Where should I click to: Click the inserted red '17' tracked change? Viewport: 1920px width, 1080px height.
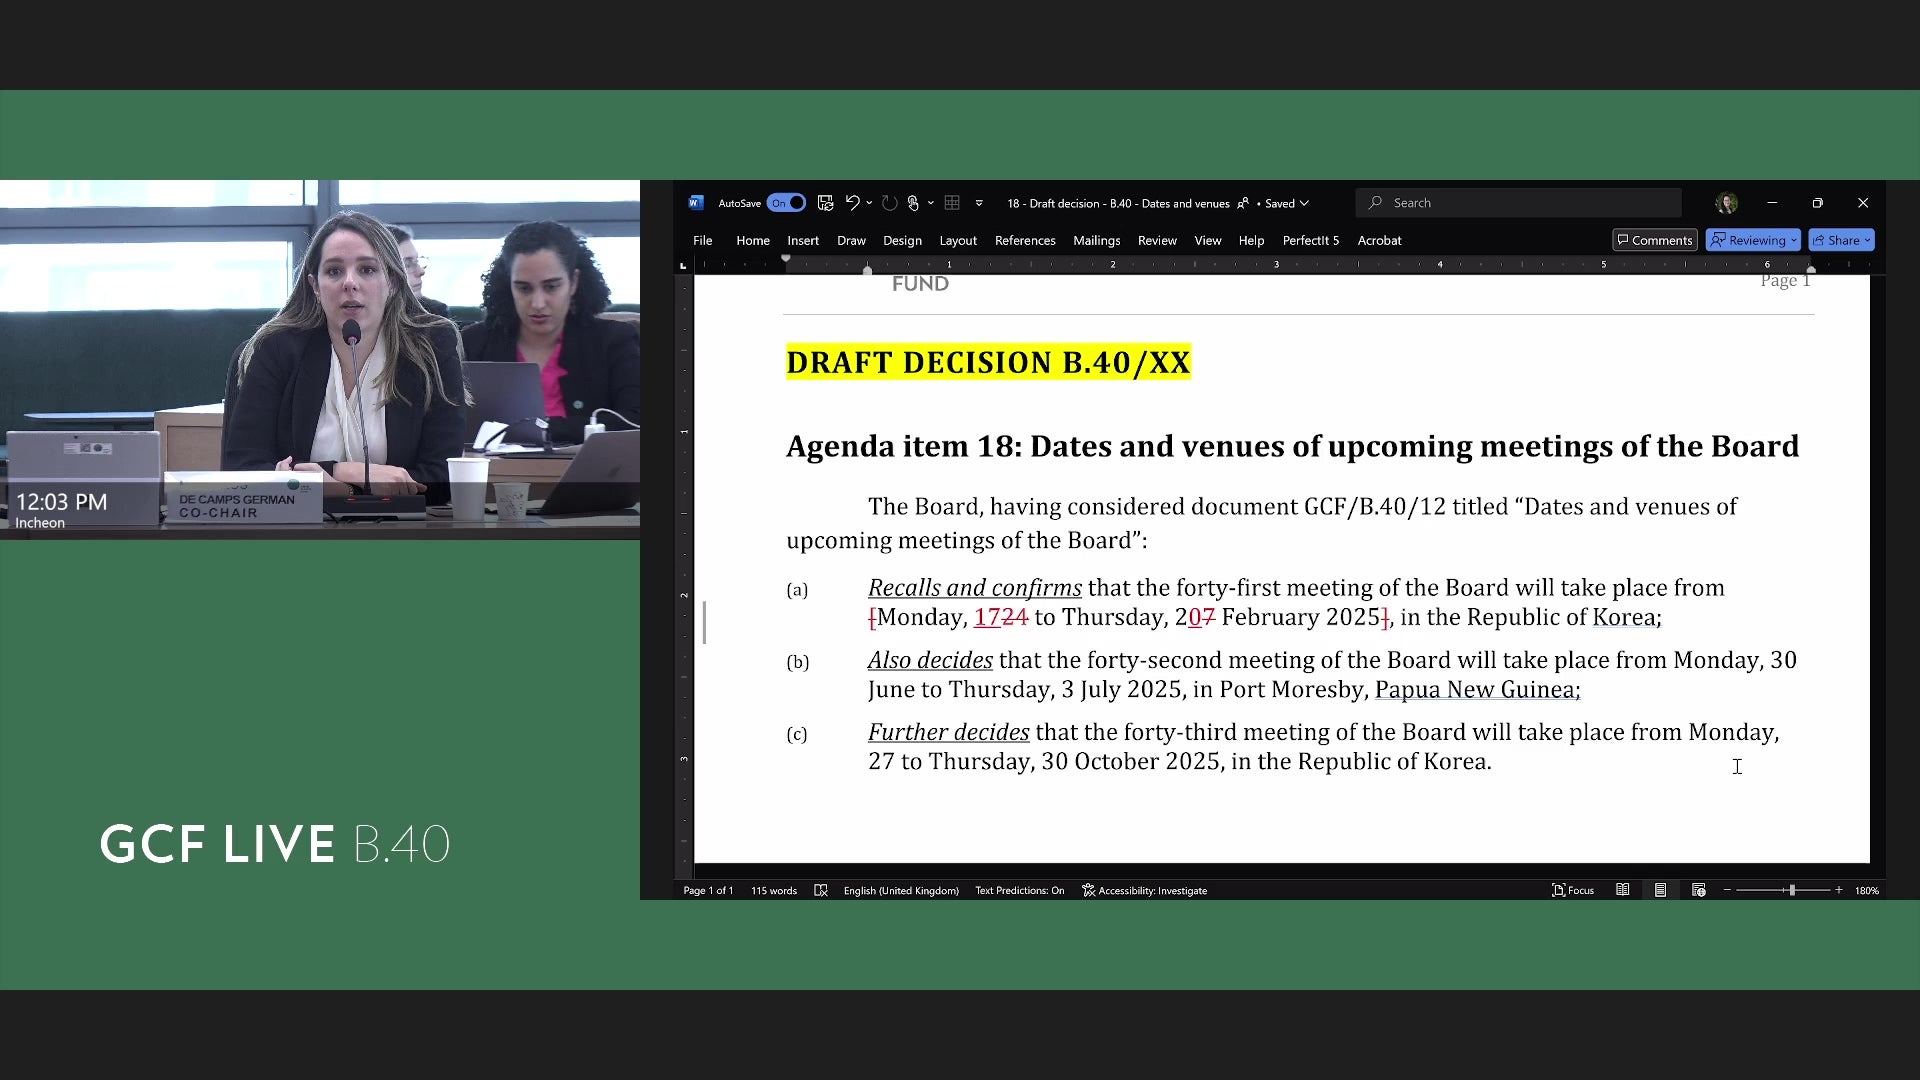click(987, 617)
